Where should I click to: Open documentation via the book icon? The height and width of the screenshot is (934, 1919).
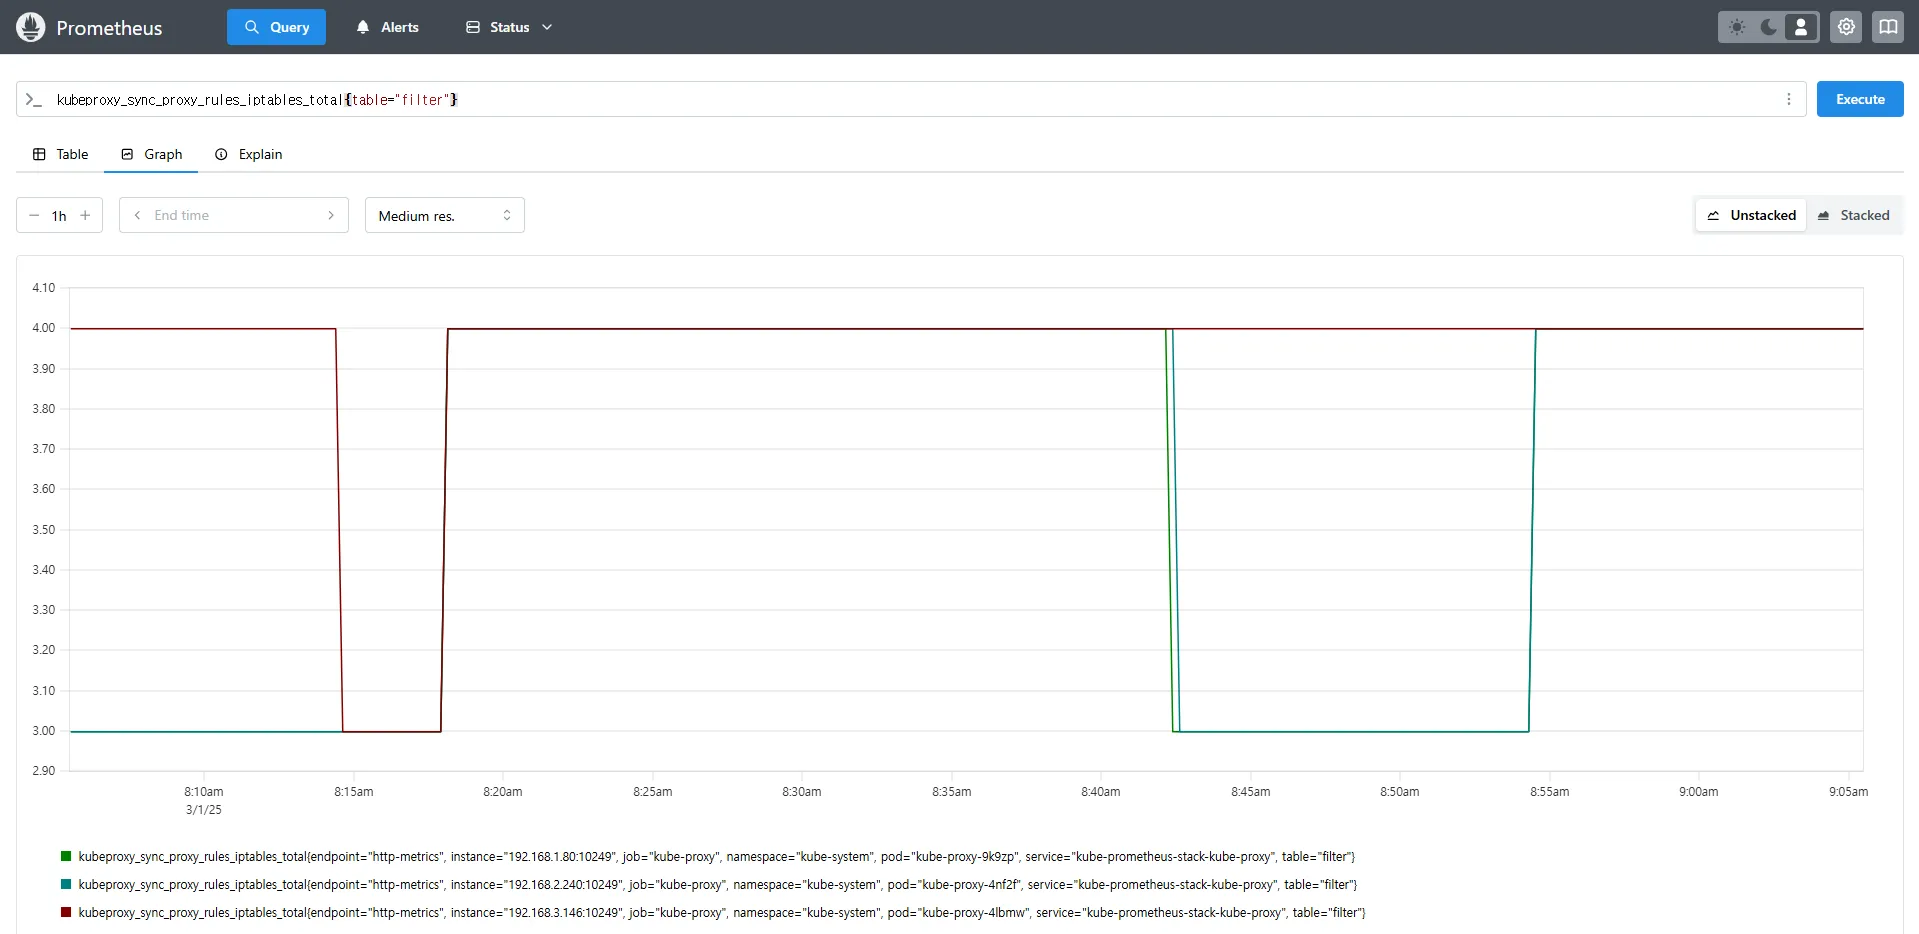(x=1888, y=27)
